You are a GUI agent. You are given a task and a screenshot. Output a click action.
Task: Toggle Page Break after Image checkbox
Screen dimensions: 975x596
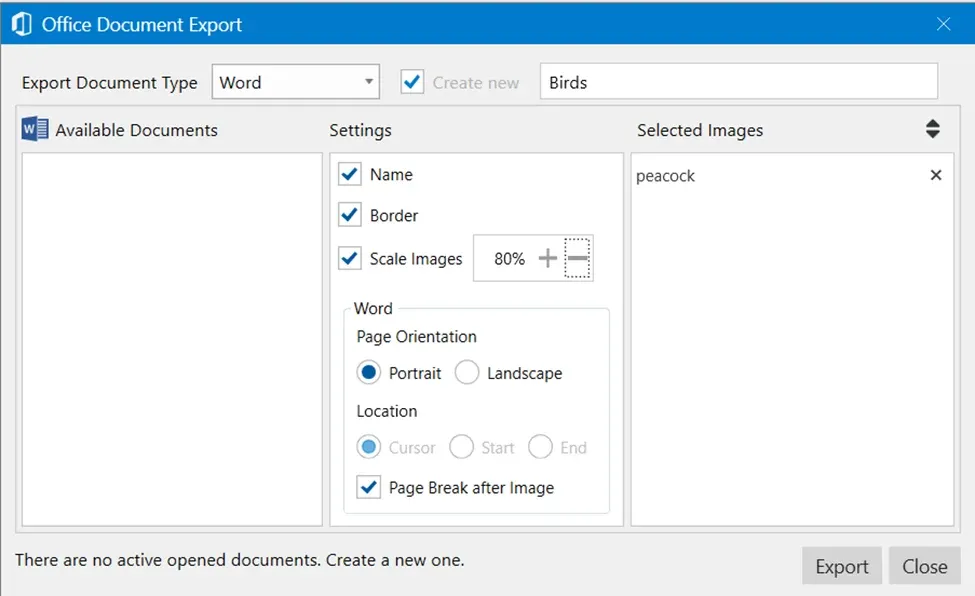tap(369, 487)
